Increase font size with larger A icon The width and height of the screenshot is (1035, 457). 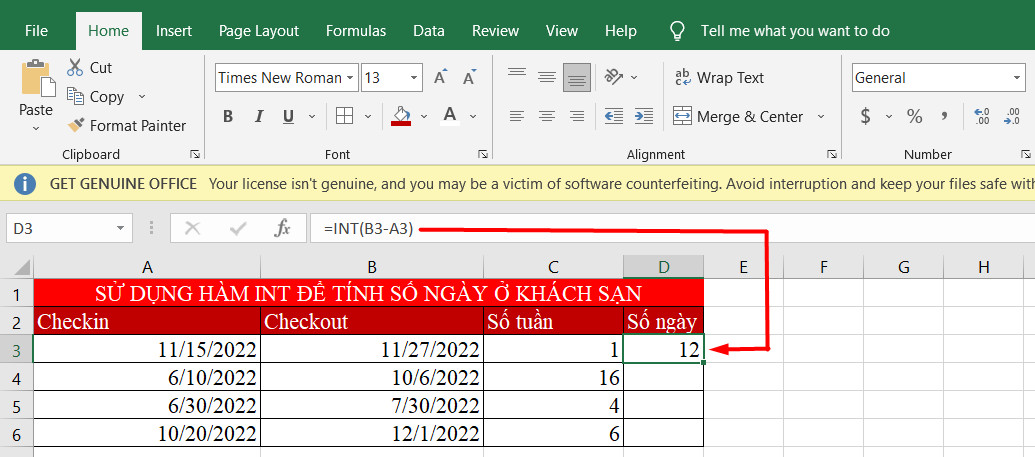441,77
